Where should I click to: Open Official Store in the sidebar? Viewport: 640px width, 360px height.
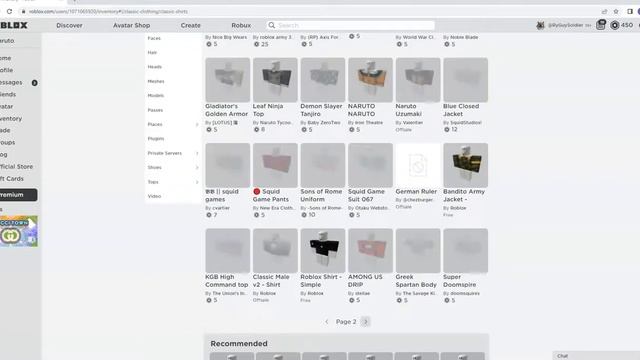tap(16, 167)
